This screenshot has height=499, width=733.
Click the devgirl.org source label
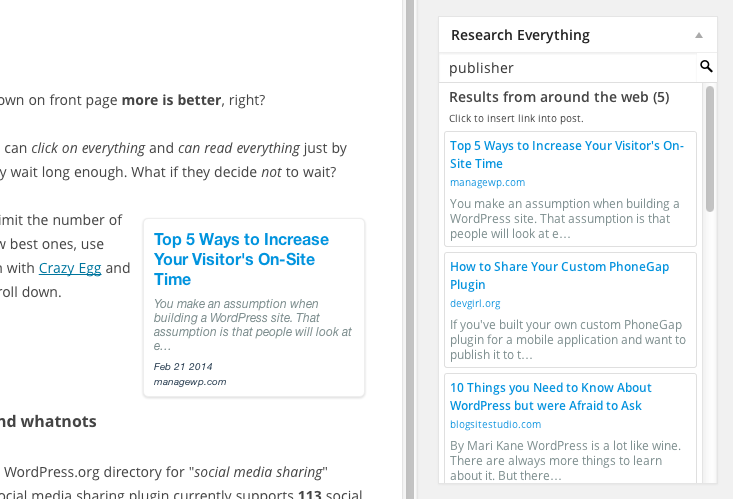[475, 303]
